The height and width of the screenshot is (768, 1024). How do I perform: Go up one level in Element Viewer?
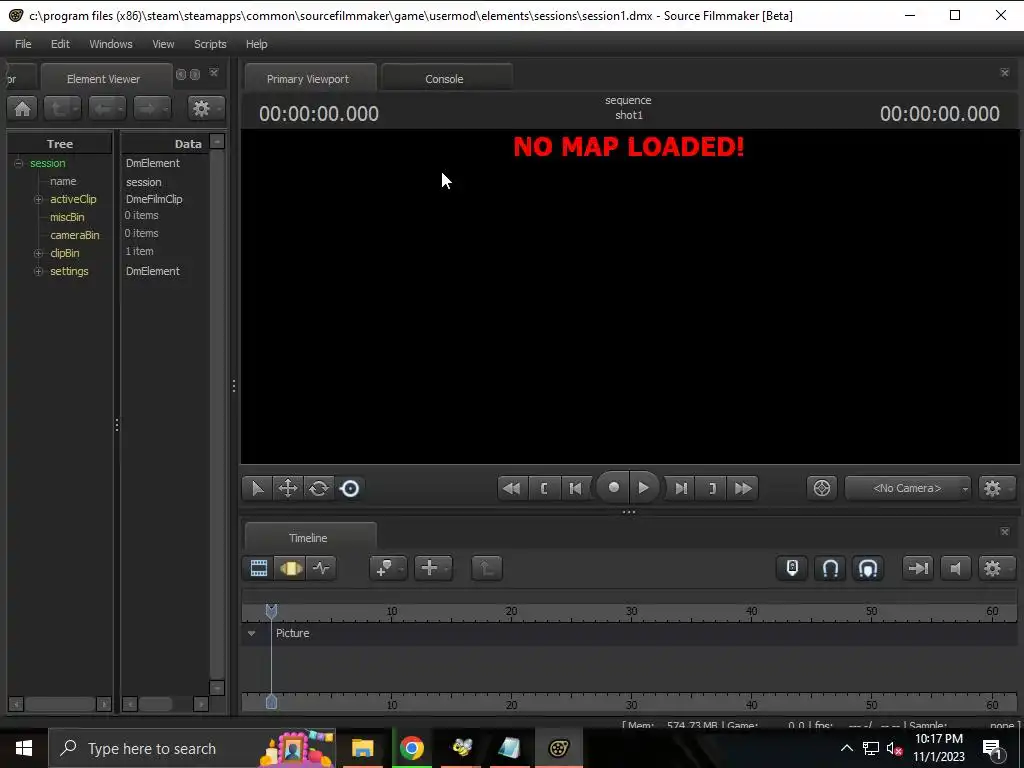pos(62,108)
